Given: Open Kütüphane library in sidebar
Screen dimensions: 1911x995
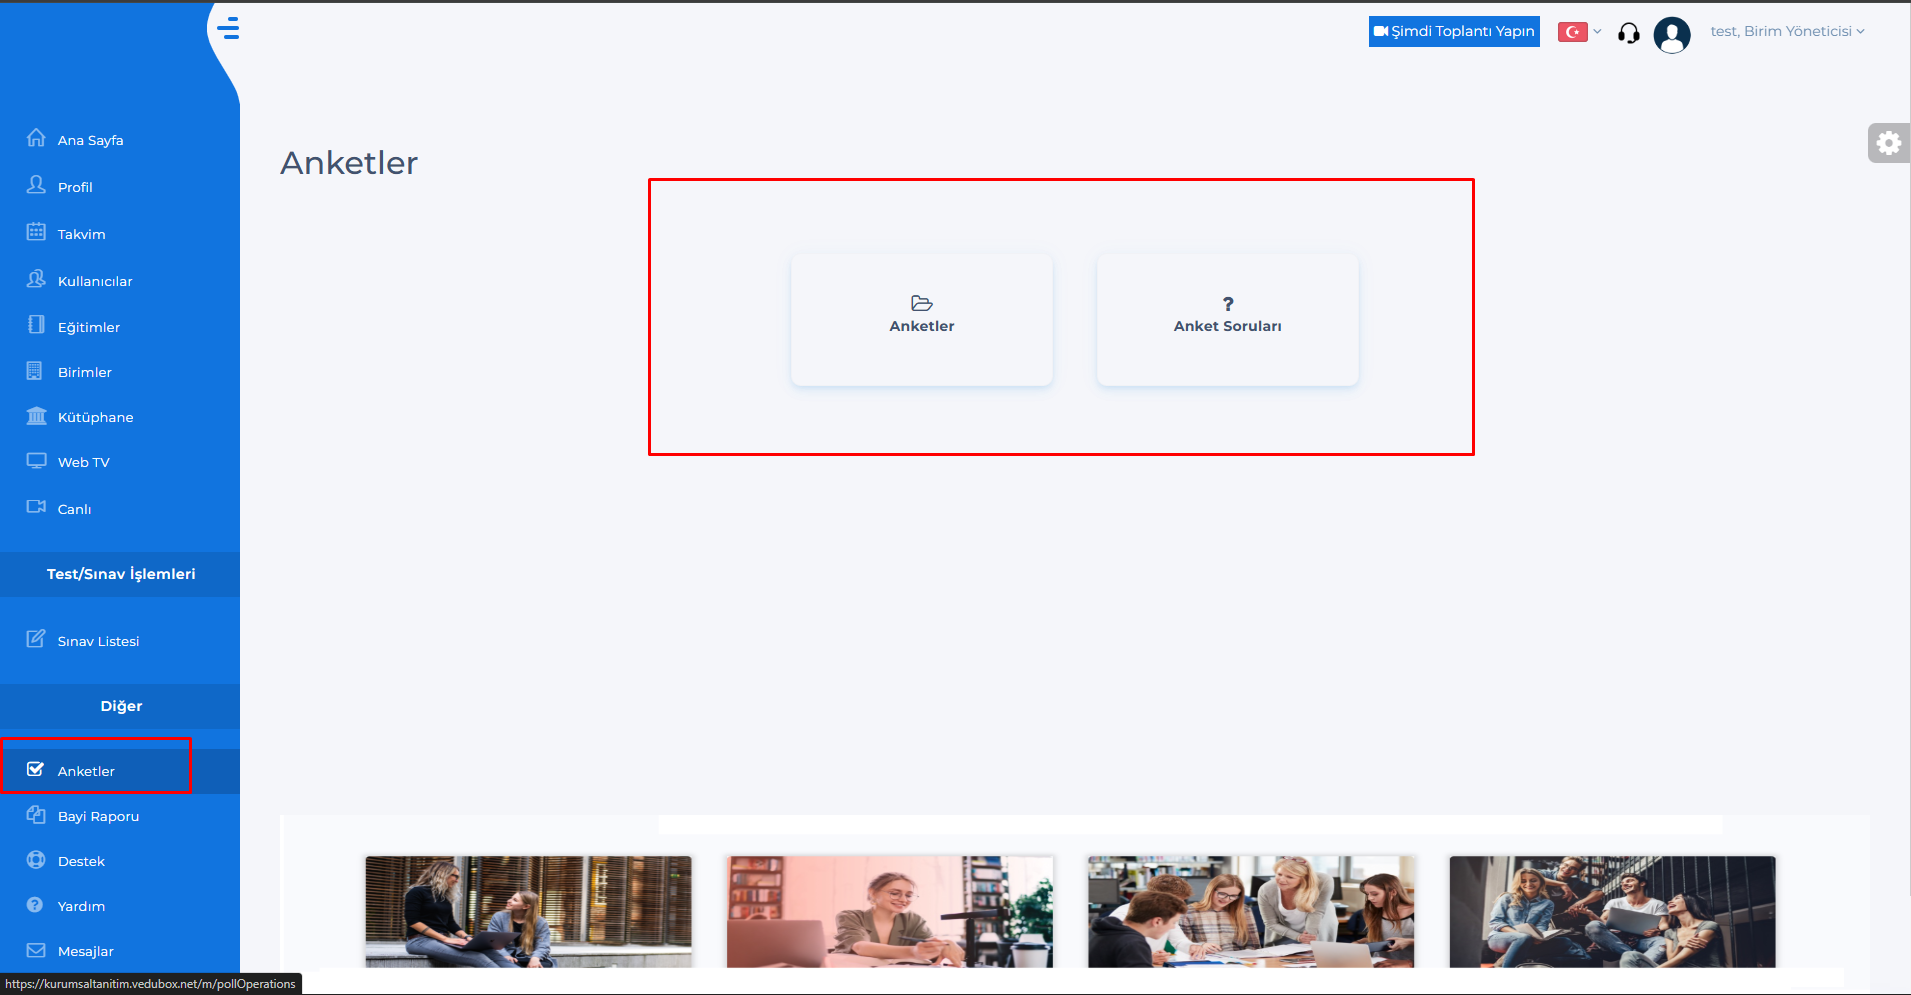Looking at the screenshot, I should pos(95,417).
